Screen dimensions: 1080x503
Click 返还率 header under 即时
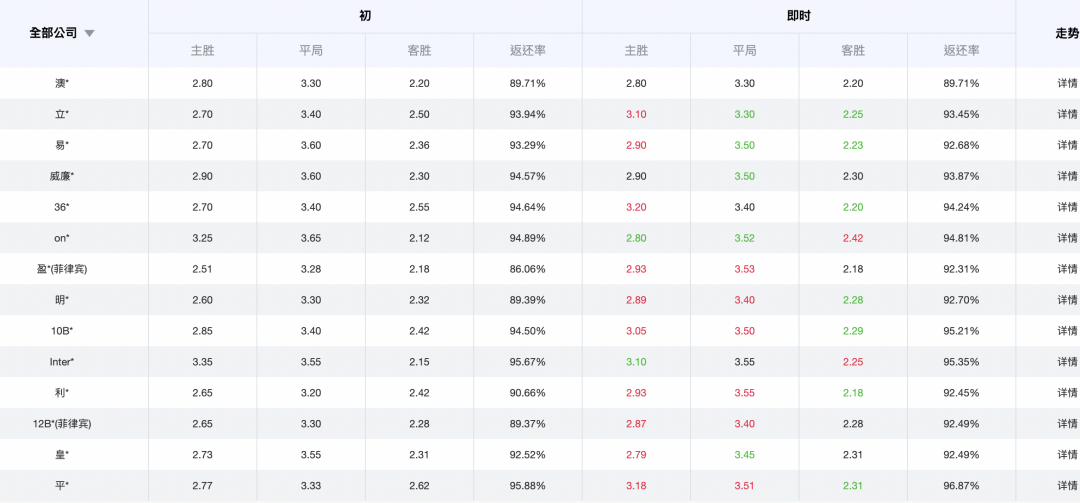pos(962,50)
